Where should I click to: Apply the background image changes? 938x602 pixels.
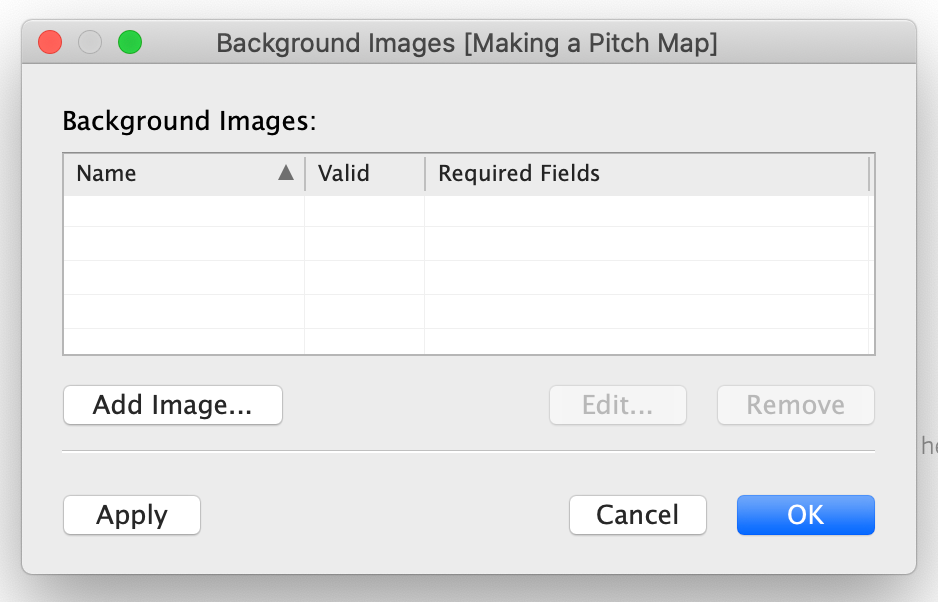tap(132, 515)
